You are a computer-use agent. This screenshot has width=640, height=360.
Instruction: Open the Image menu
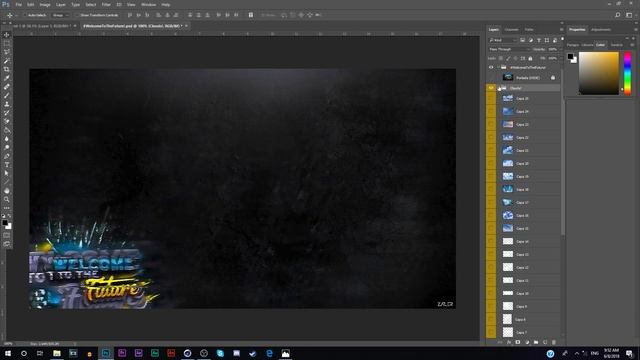pos(45,4)
